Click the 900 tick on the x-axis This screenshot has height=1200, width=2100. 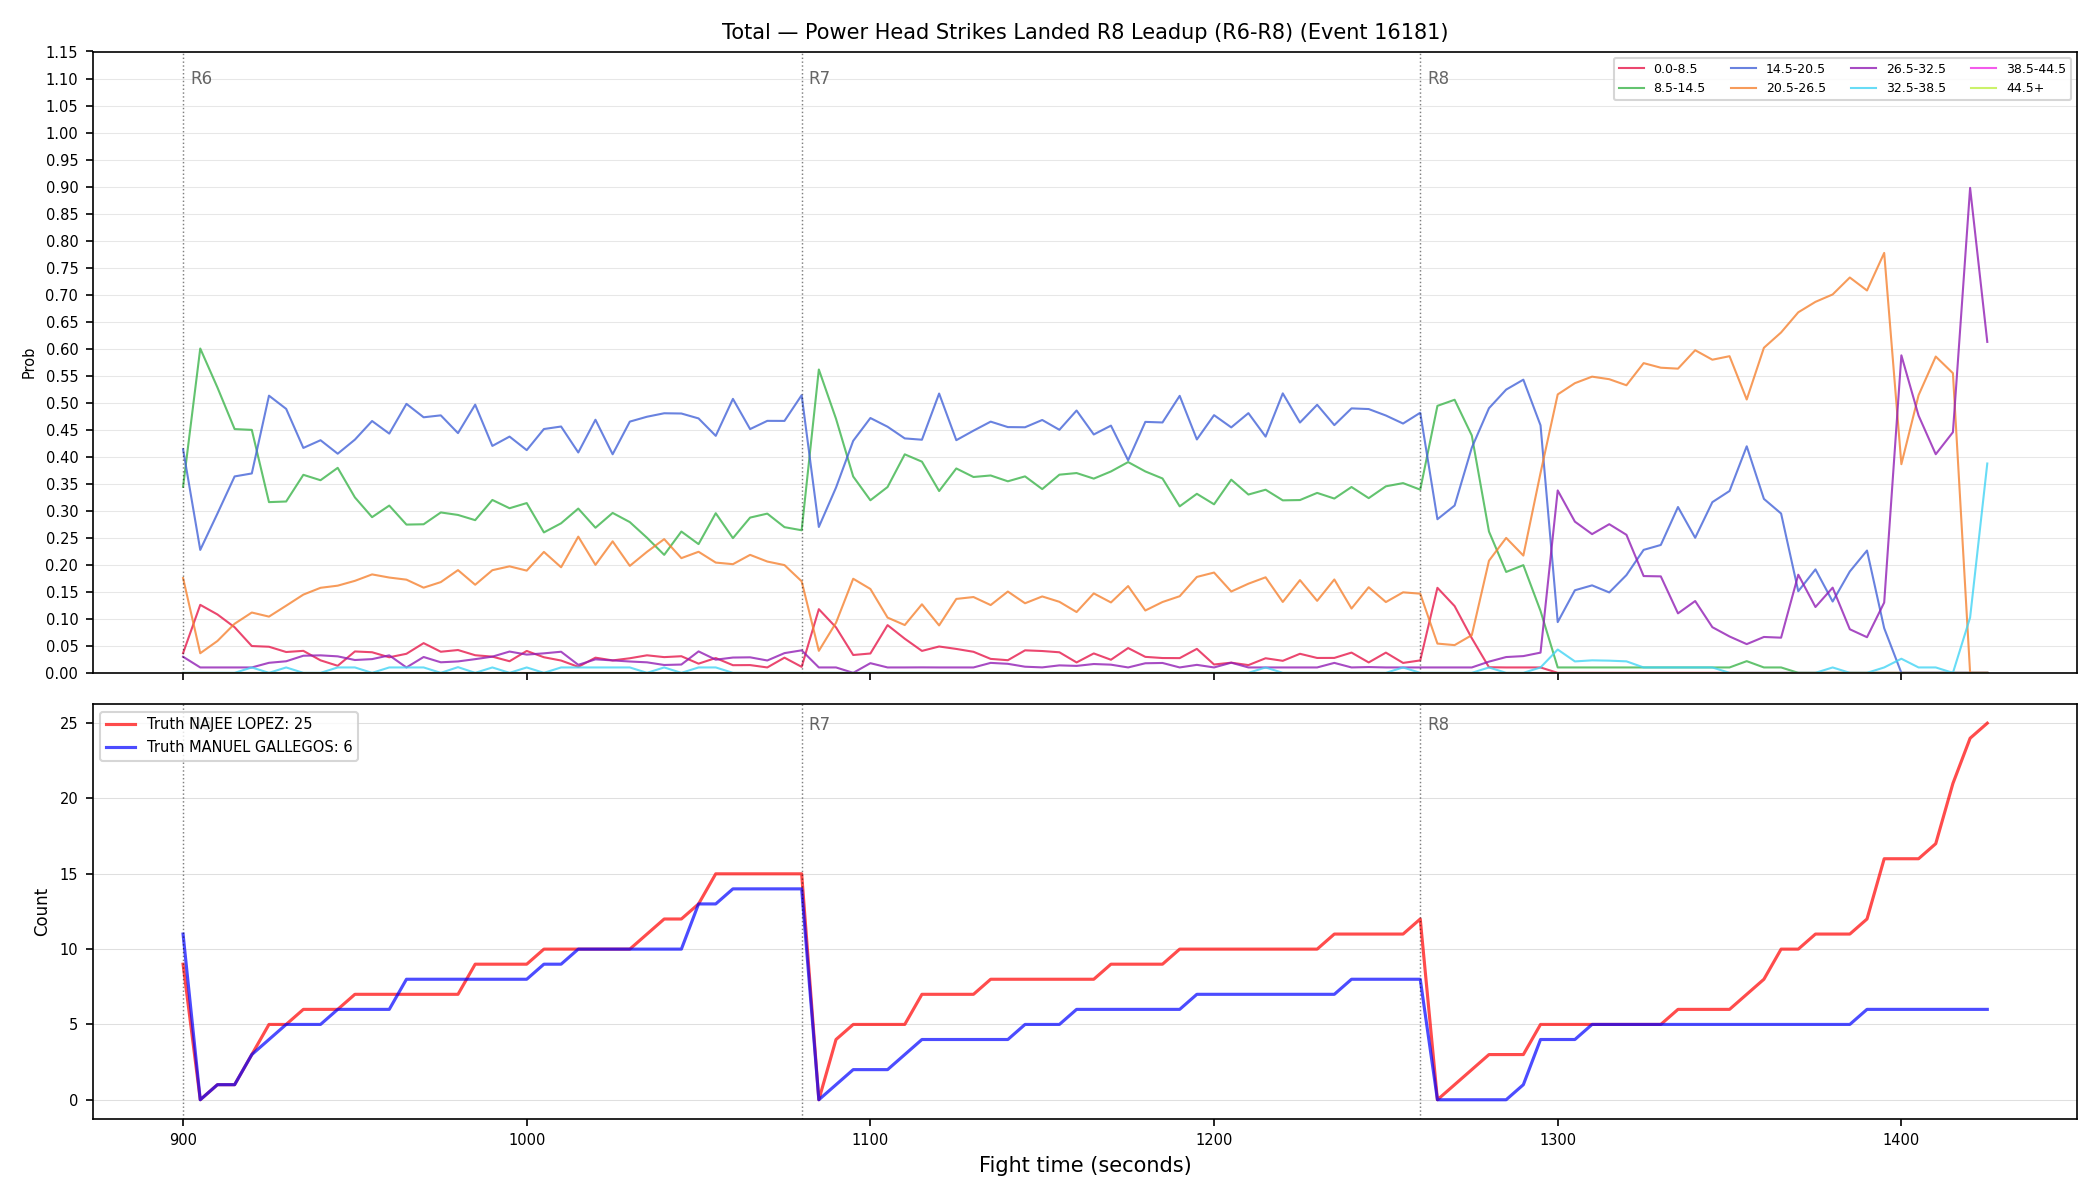click(182, 1138)
